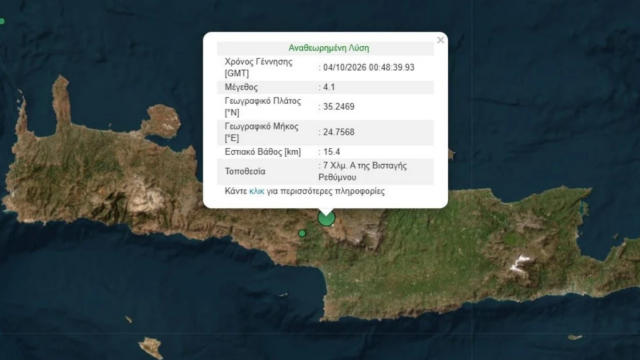Image resolution: width=640 pixels, height=360 pixels.
Task: Click the latitude value 35.2469
Action: coord(339,107)
